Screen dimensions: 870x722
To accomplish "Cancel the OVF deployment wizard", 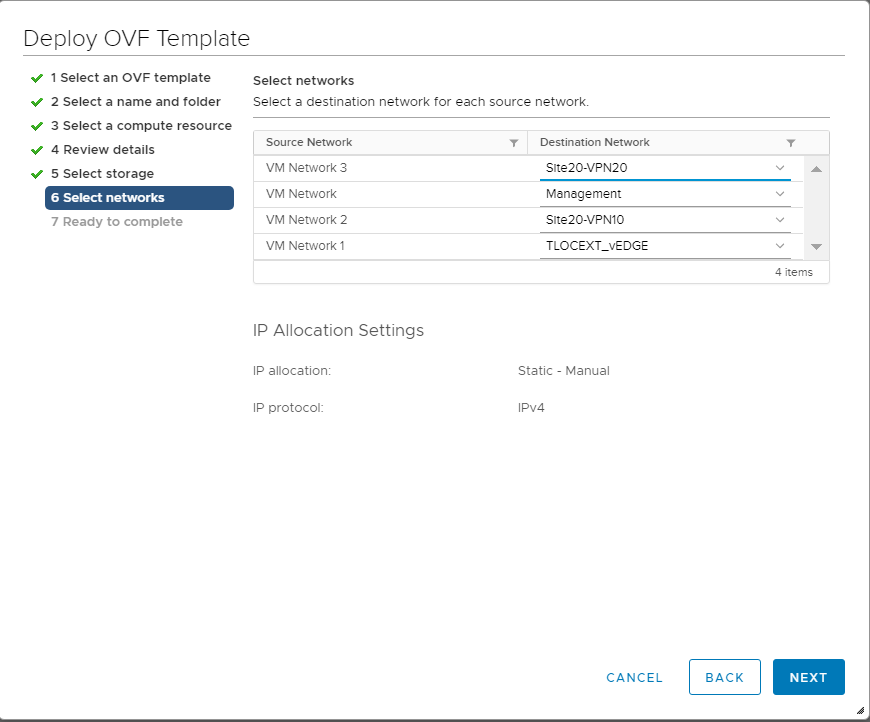I will 634,678.
